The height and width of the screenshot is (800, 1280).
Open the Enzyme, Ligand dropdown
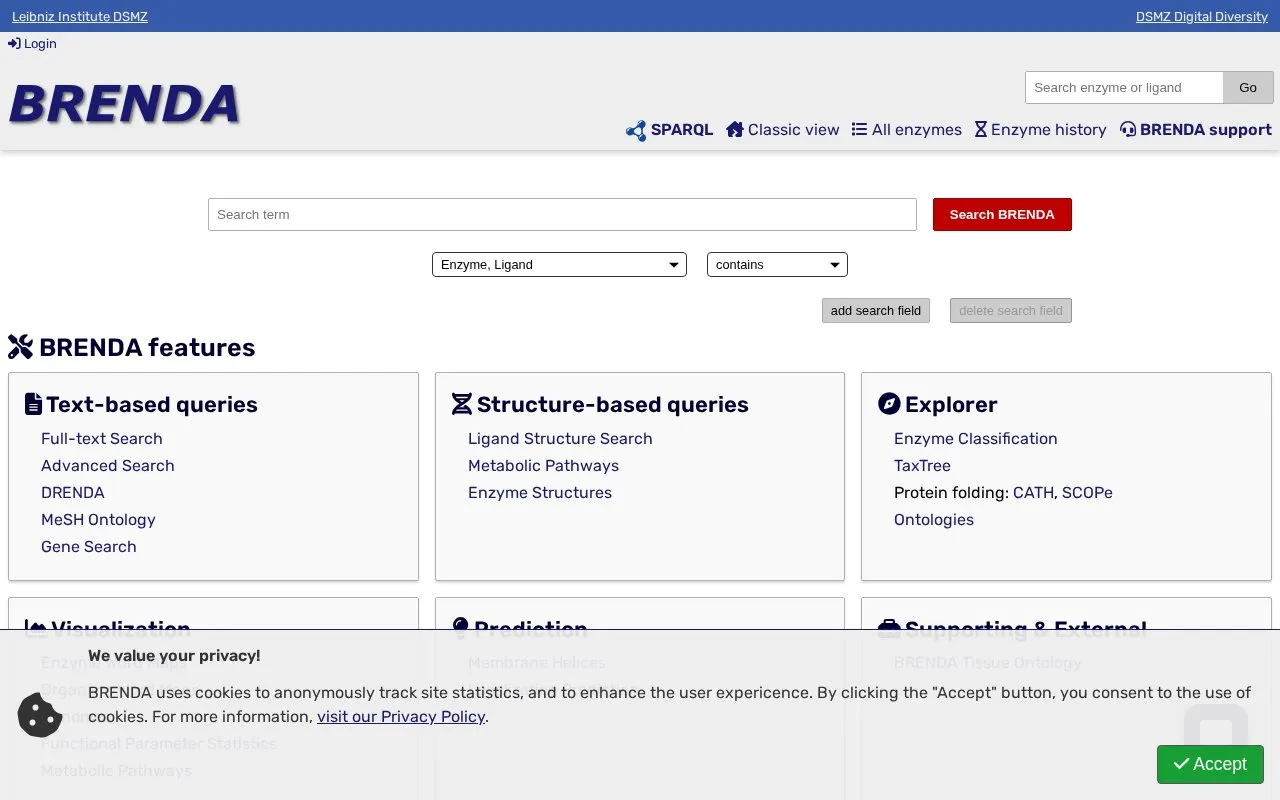559,265
